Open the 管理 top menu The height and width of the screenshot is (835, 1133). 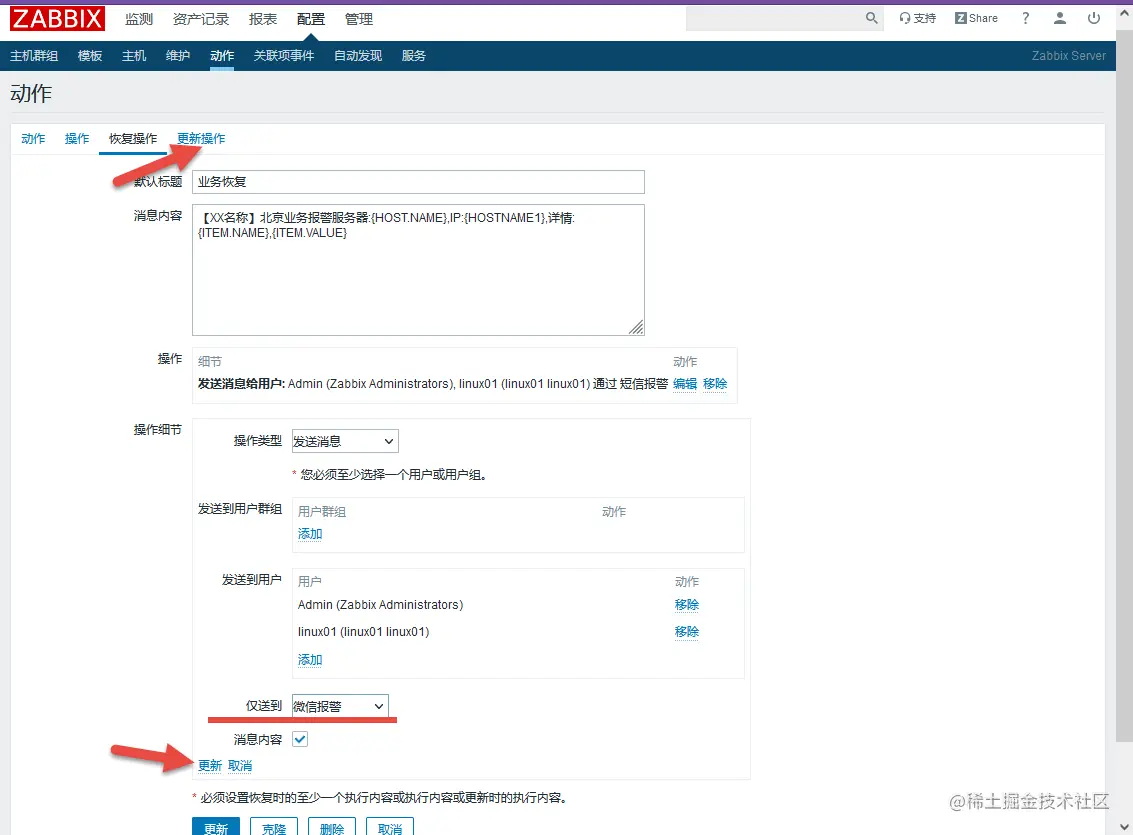point(359,19)
